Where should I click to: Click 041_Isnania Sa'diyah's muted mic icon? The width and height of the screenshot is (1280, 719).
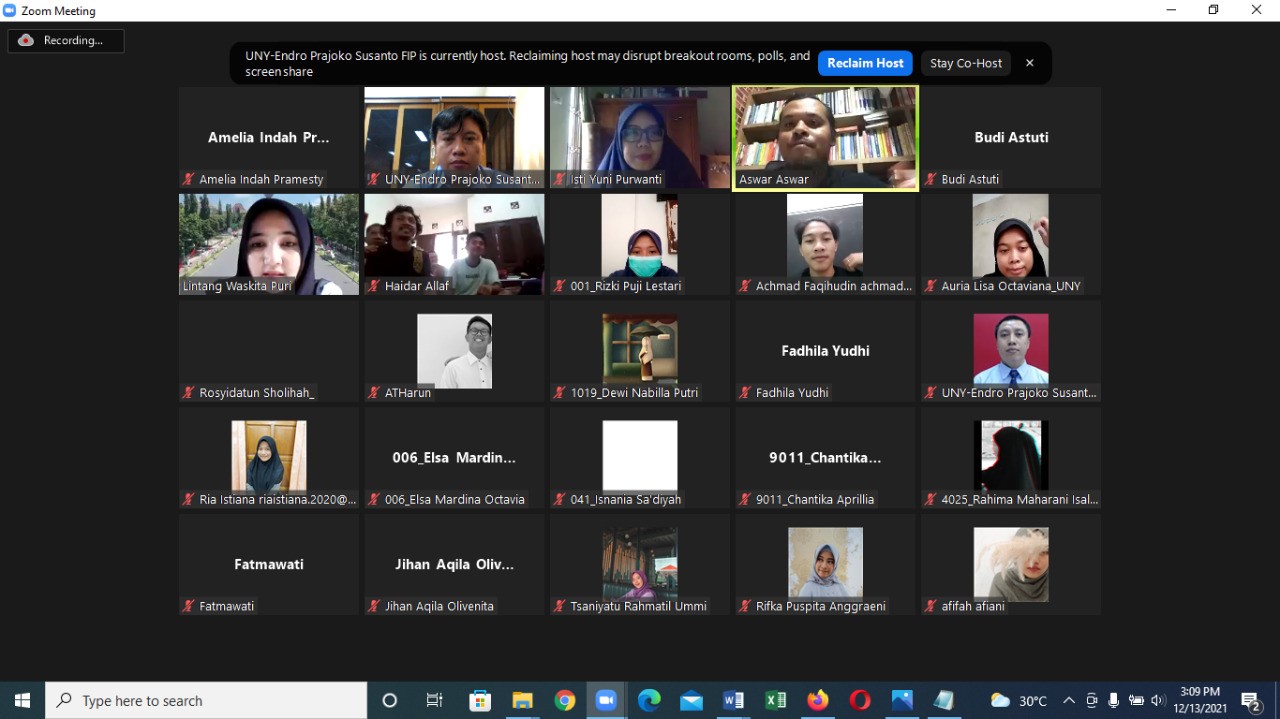point(559,499)
